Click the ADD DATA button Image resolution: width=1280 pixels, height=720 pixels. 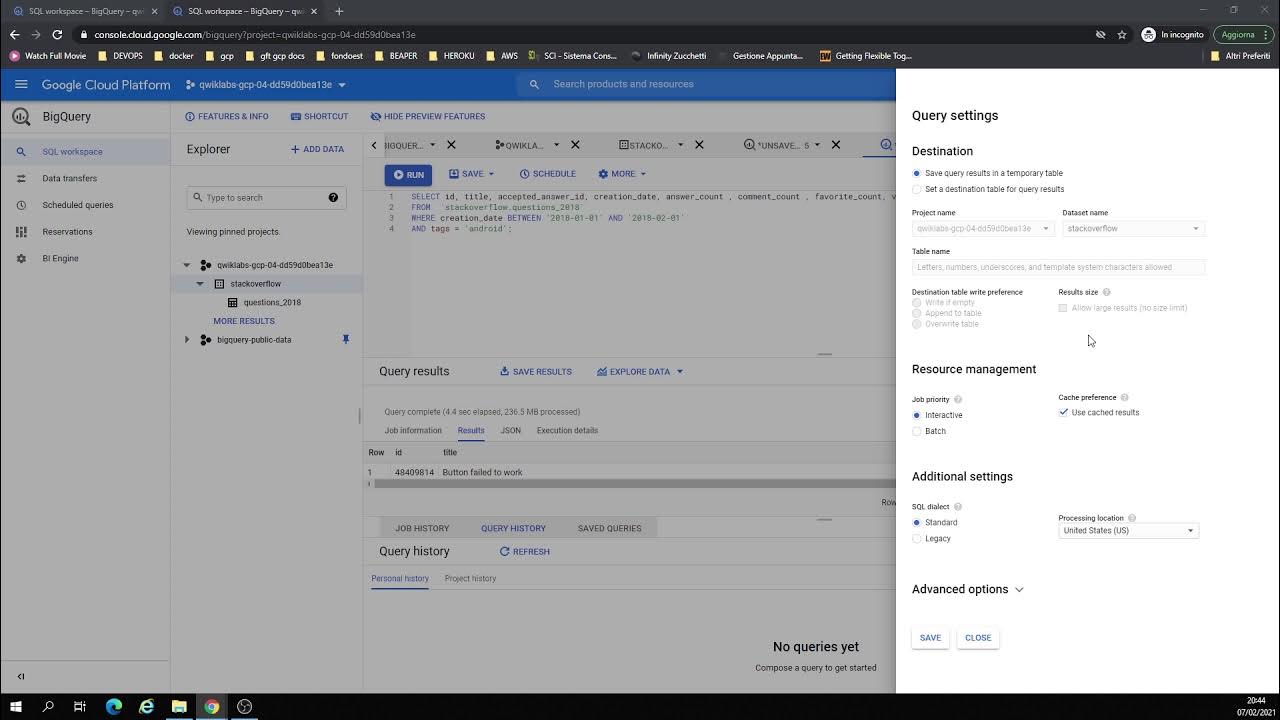point(317,149)
